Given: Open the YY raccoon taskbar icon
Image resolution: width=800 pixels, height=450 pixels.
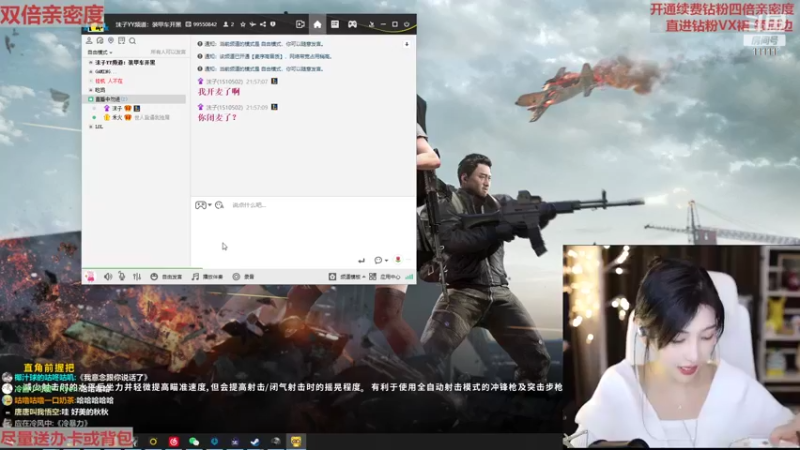Looking at the screenshot, I should point(296,441).
